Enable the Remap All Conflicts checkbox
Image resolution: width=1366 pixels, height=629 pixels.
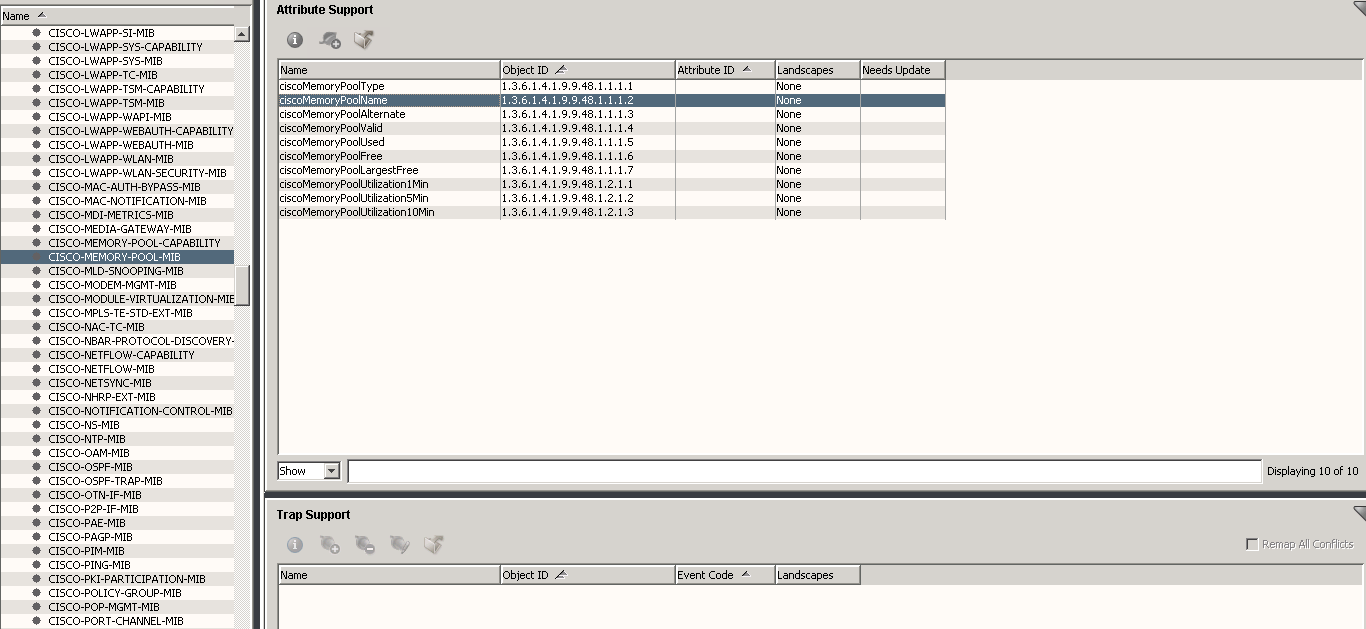[1252, 545]
